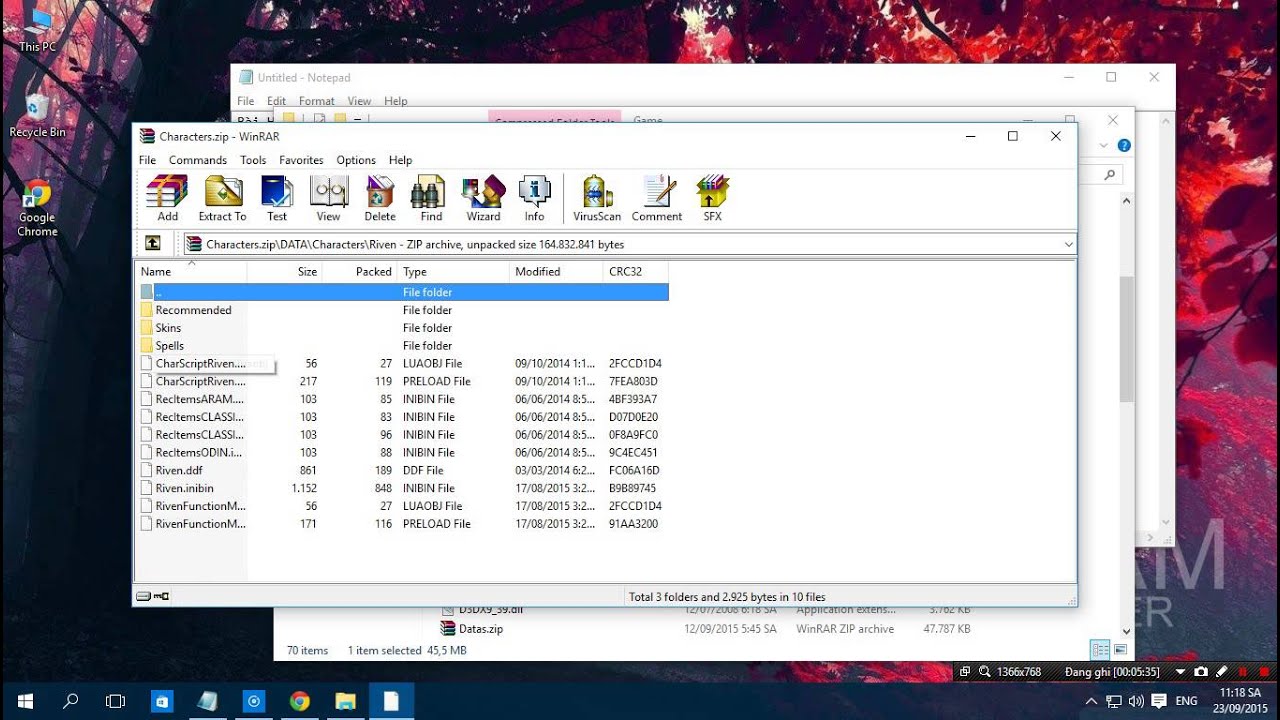
Task: Sort by the Size column header
Action: pos(285,271)
